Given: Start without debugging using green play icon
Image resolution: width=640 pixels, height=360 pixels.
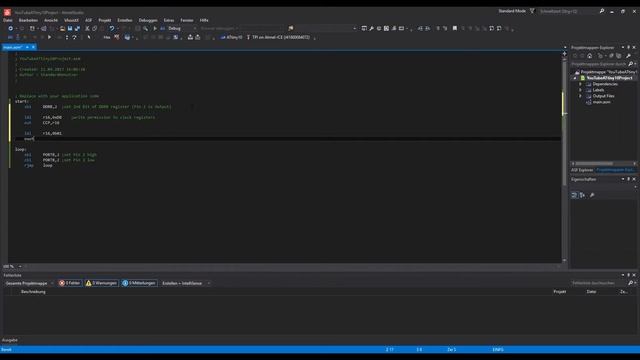Looking at the screenshot, I should click(155, 29).
